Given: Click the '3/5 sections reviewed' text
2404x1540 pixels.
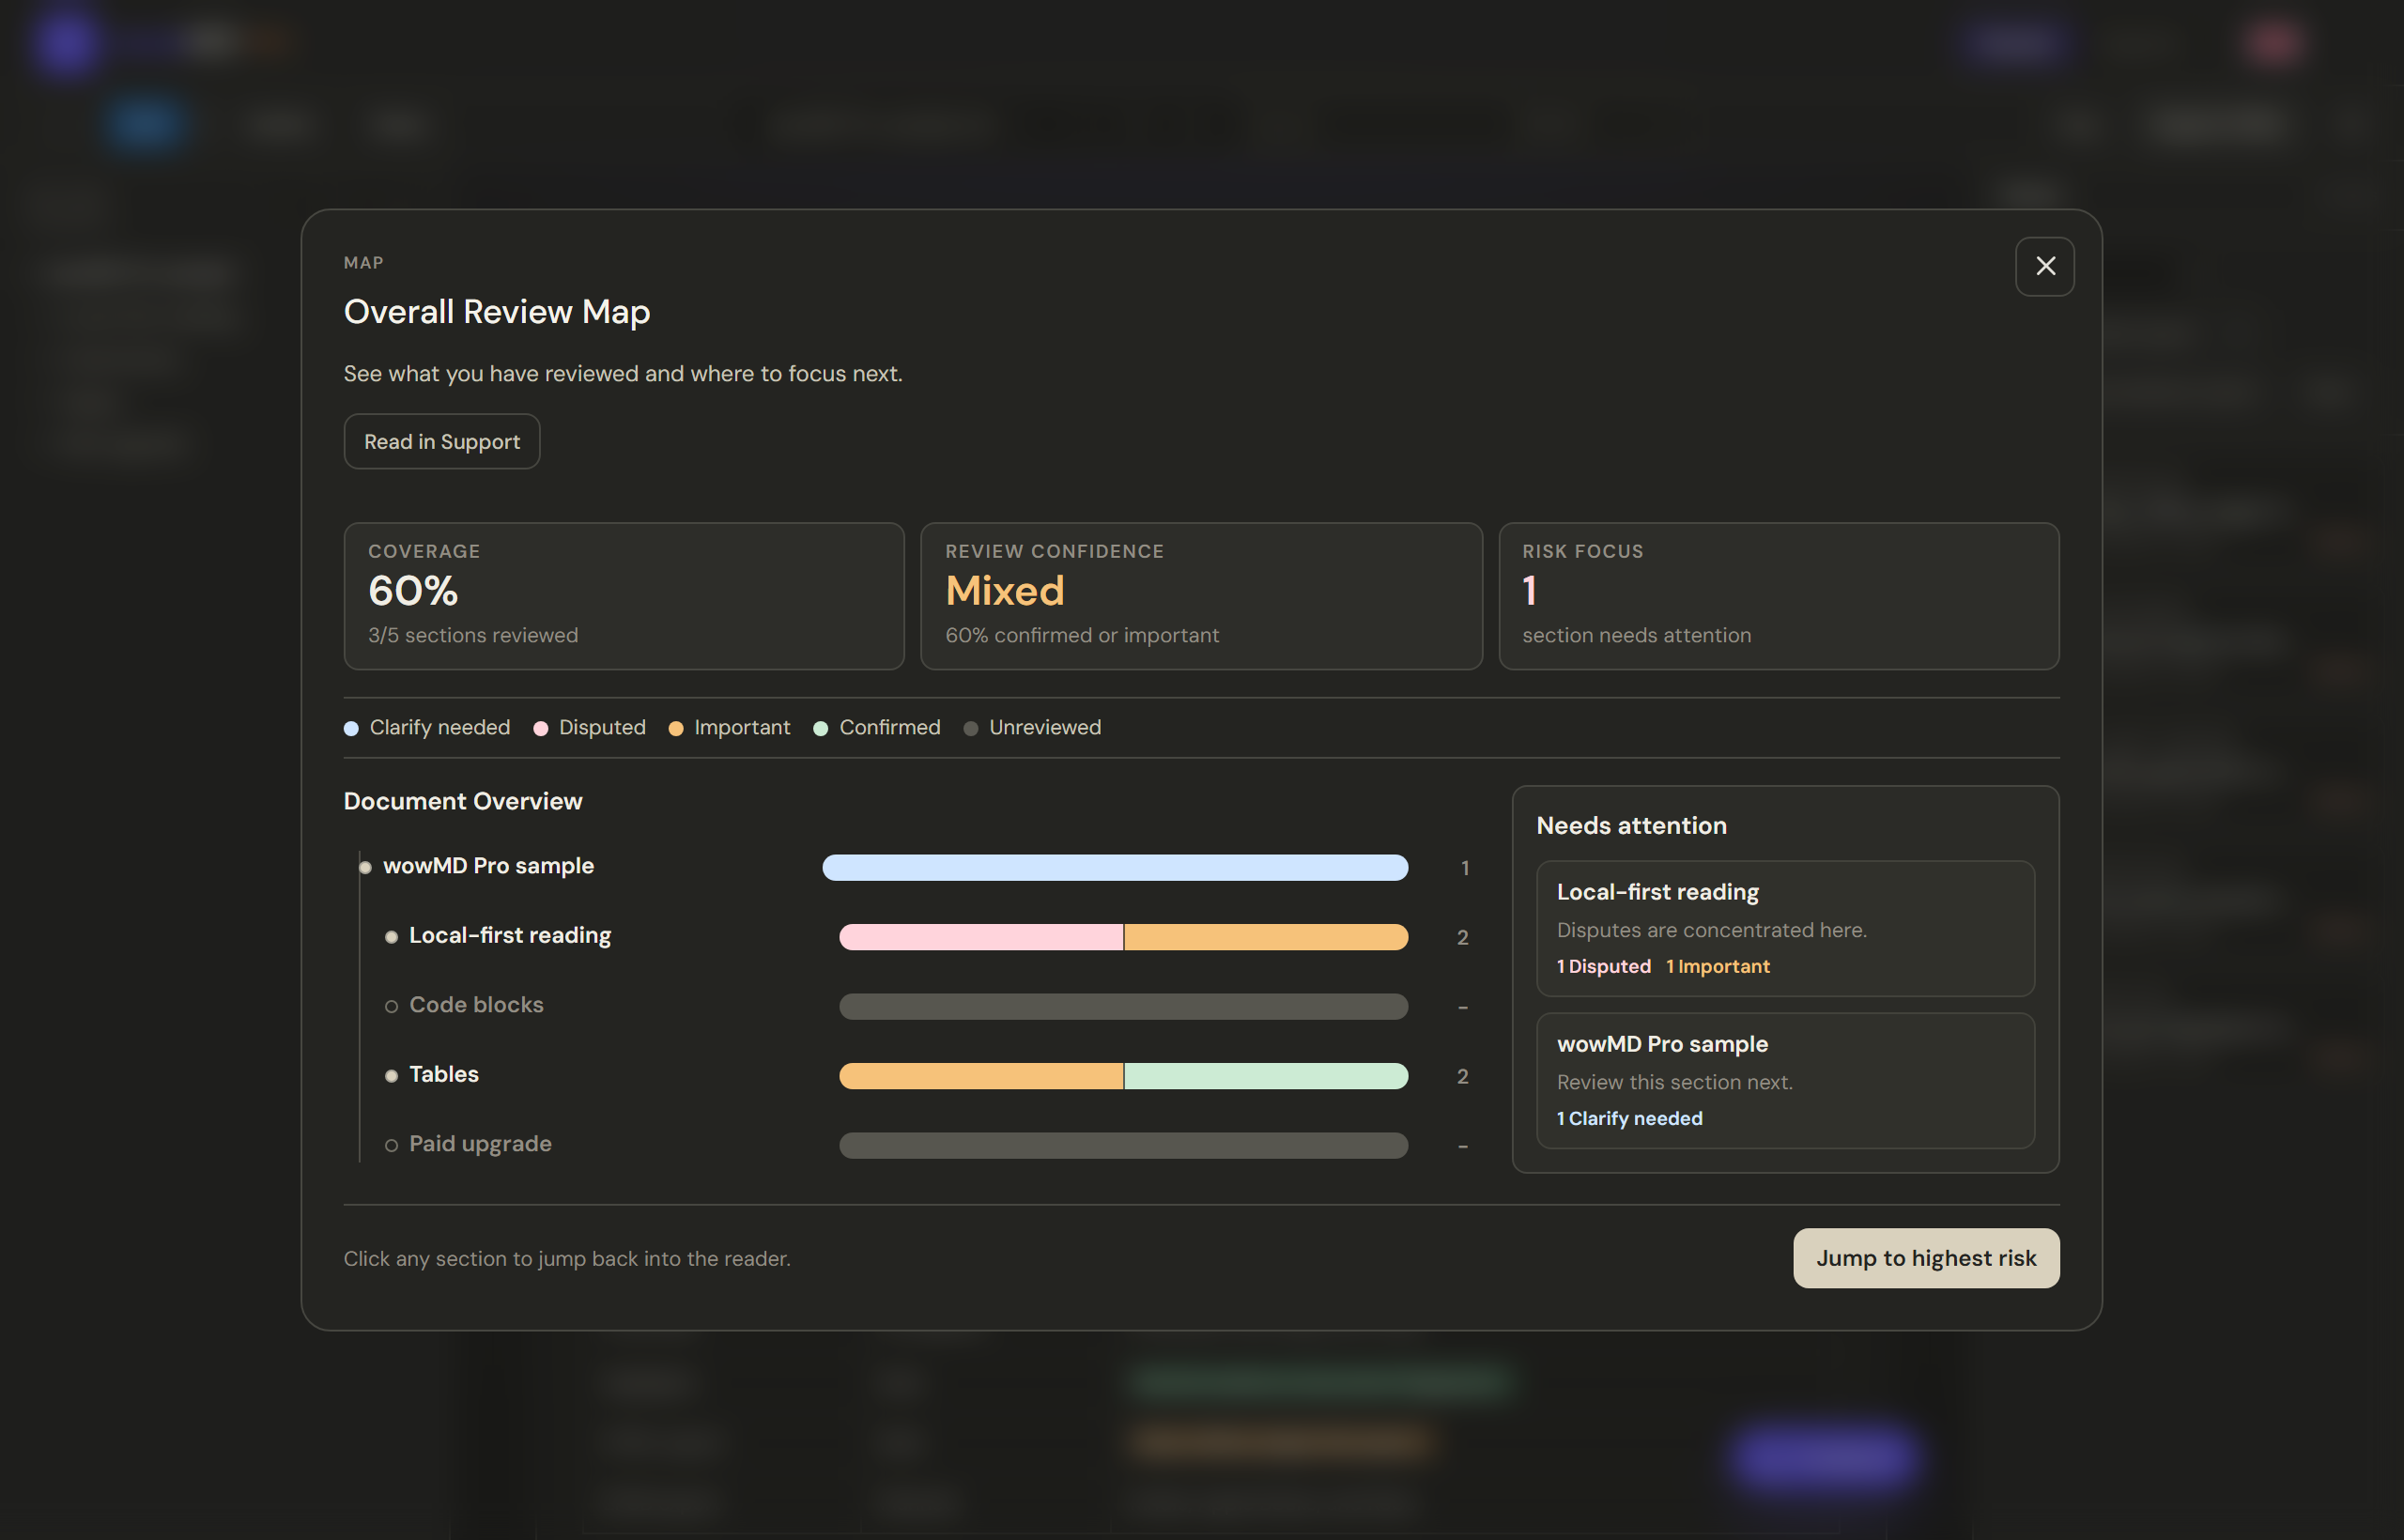Looking at the screenshot, I should (473, 635).
